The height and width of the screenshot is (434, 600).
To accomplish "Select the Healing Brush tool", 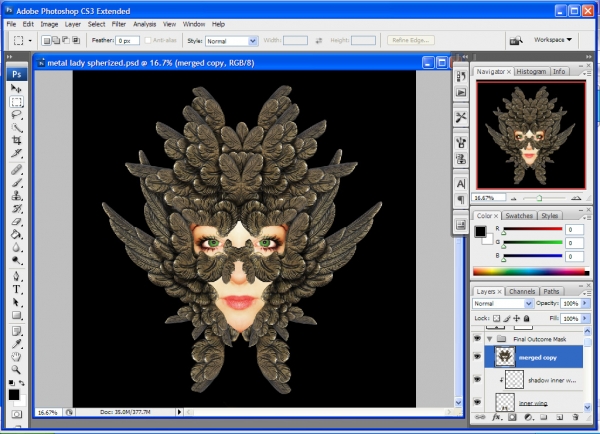I will coord(16,170).
